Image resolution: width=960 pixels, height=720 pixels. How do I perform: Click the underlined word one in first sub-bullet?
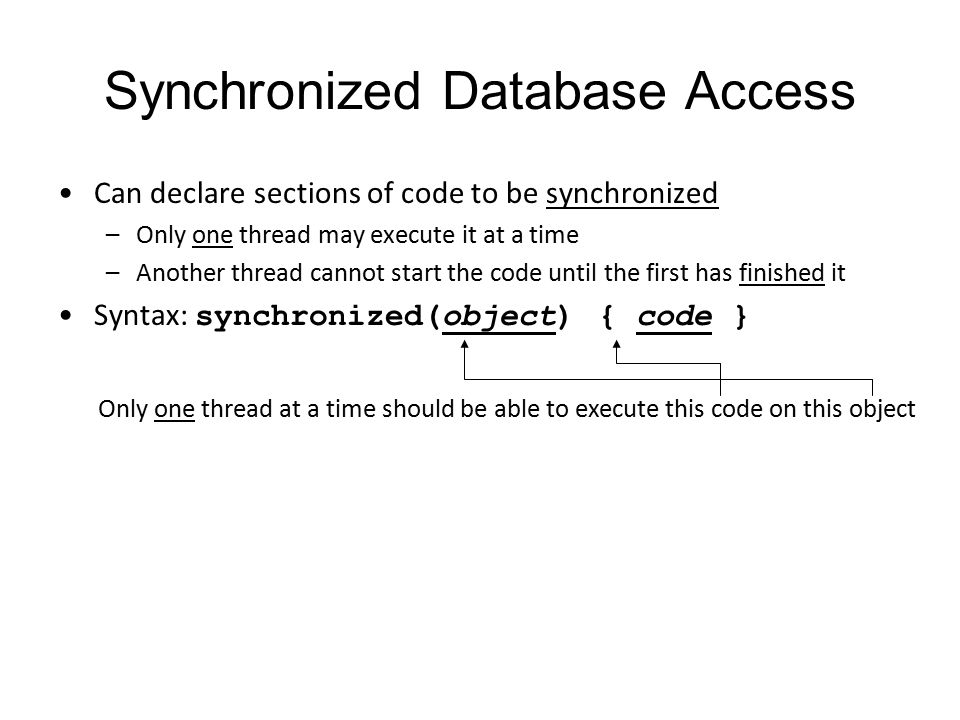(x=212, y=235)
